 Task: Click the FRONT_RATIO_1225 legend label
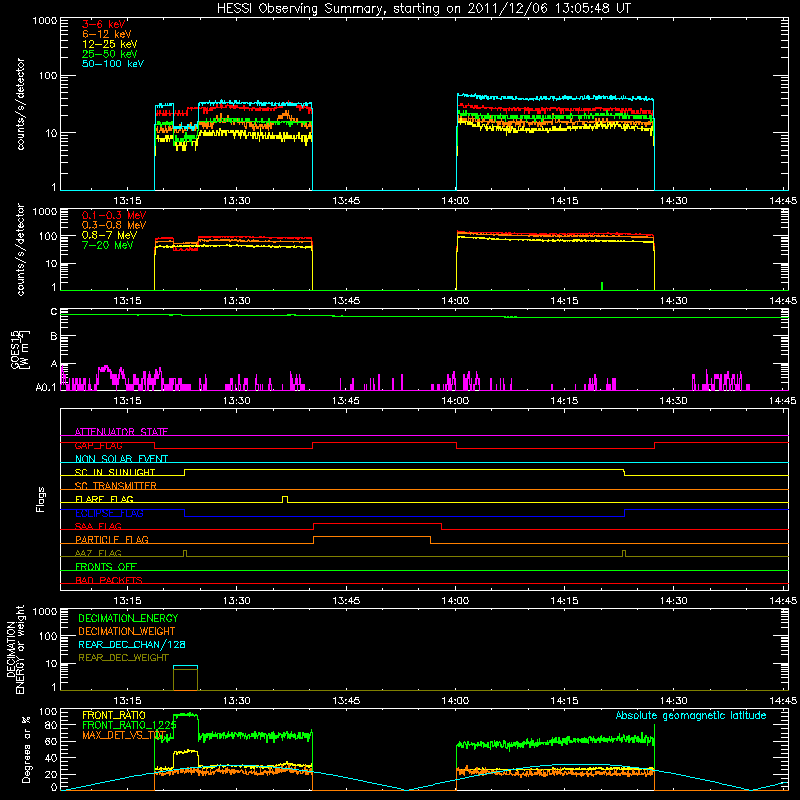coord(130,725)
